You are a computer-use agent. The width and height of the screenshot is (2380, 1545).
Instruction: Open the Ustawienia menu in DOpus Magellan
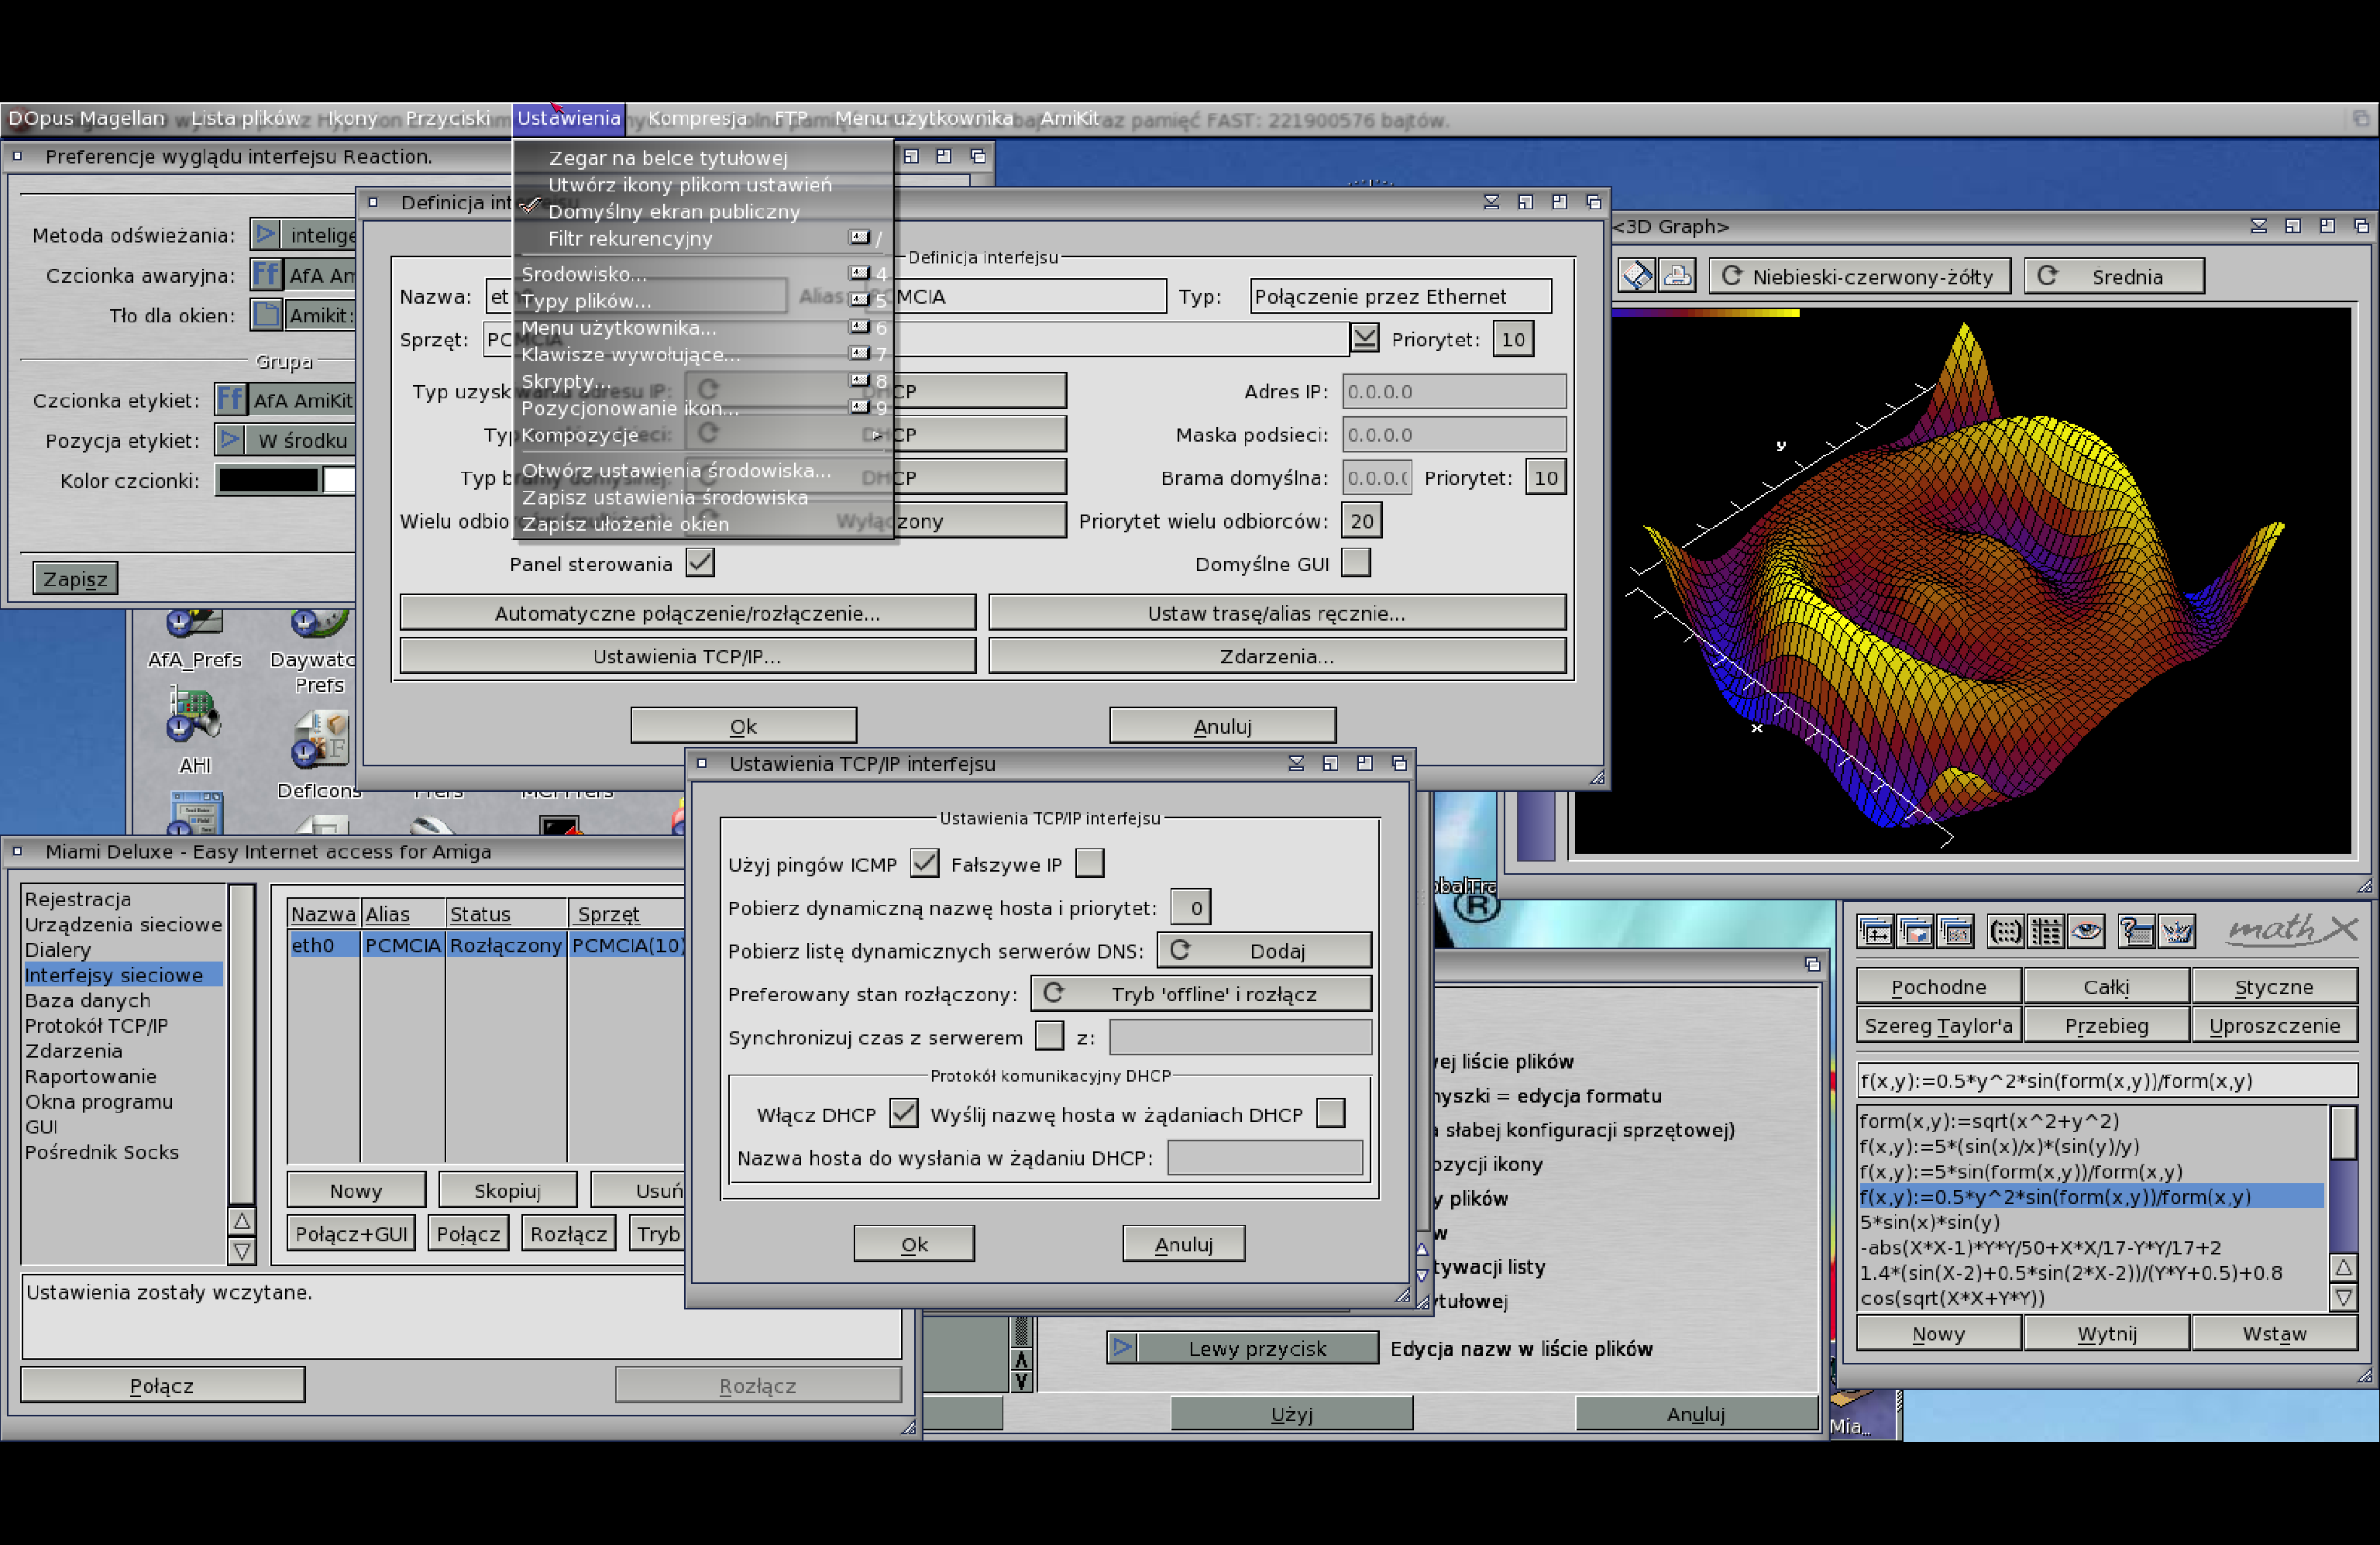[x=569, y=118]
